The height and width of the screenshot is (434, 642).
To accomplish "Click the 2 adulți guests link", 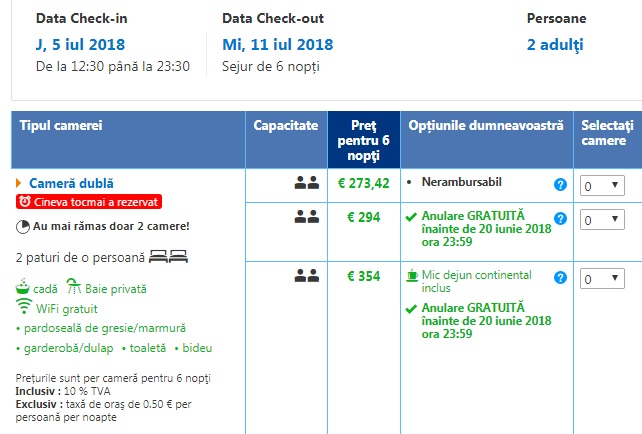I will (554, 44).
